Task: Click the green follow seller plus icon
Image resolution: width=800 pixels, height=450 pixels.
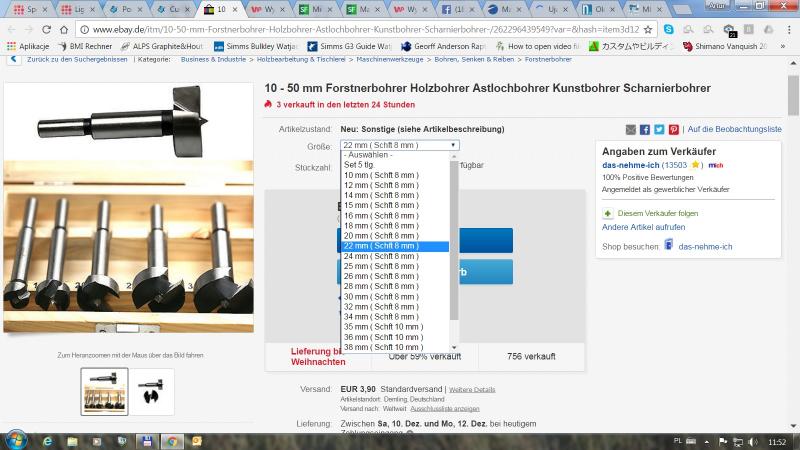Action: point(608,213)
